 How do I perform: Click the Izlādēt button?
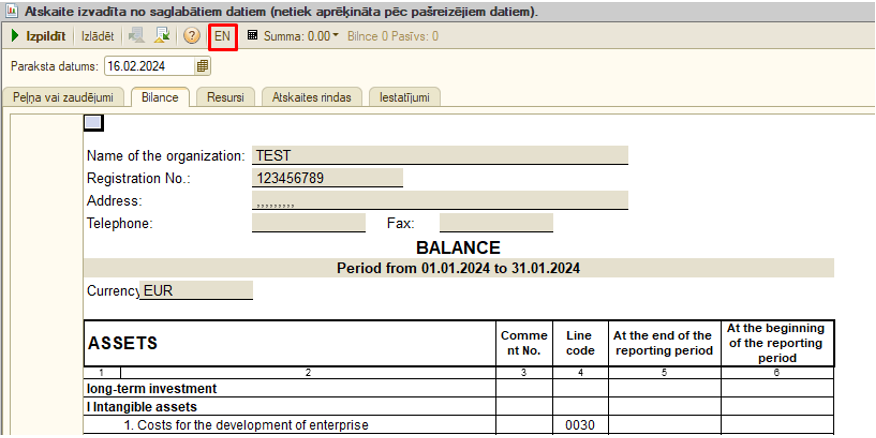(x=97, y=36)
